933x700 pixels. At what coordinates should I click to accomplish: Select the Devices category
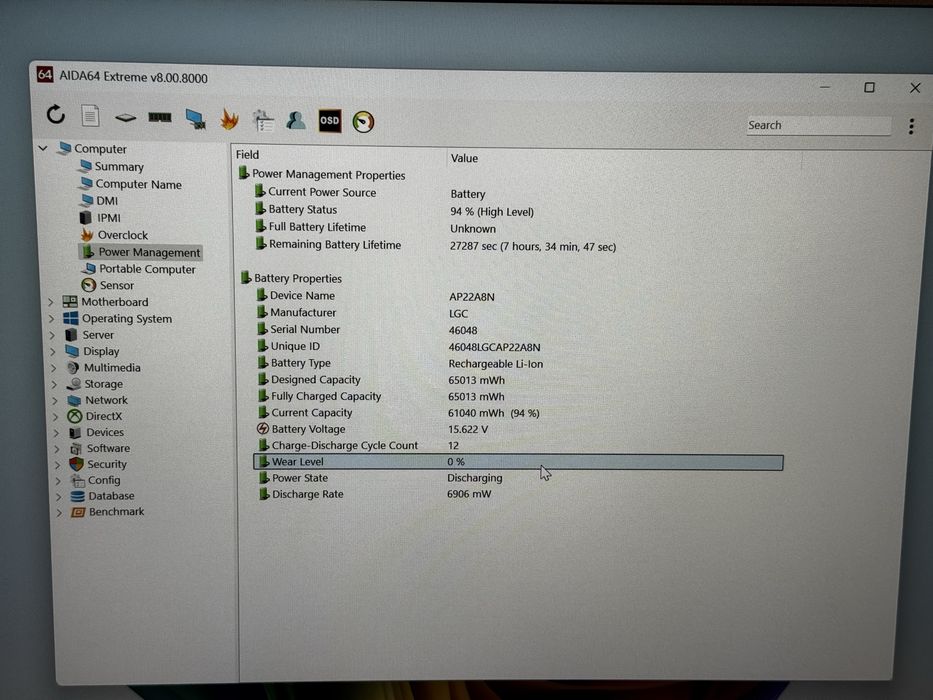click(96, 433)
